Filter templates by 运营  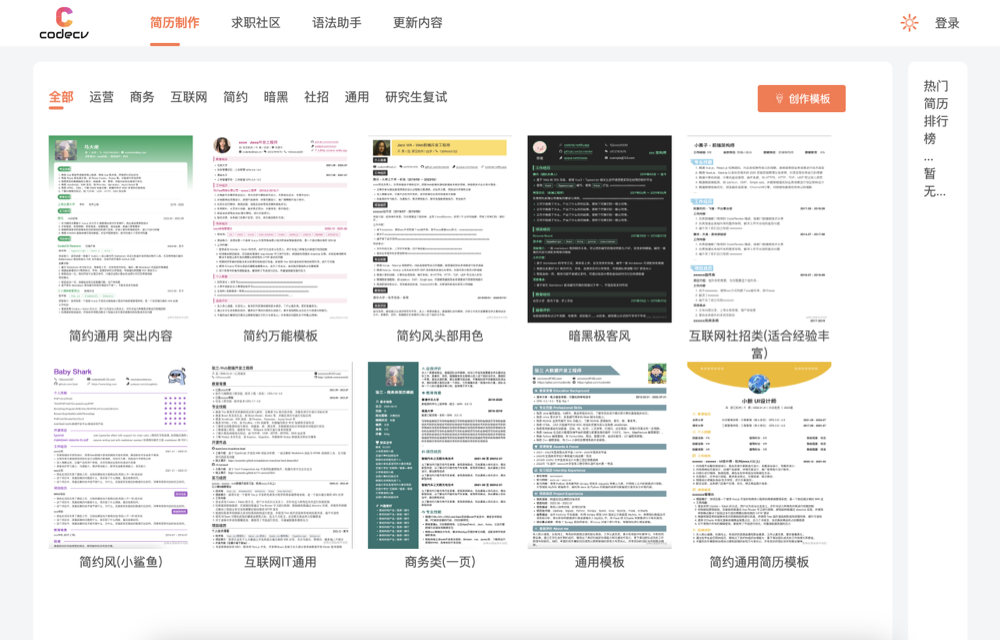[101, 97]
